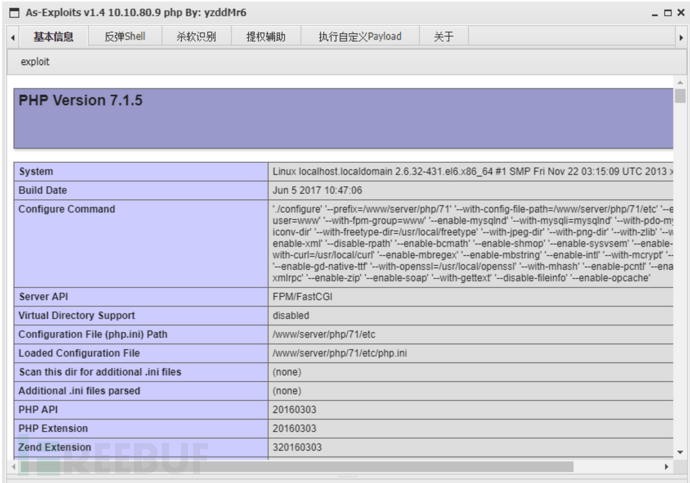Click the Configure Command label

click(x=67, y=209)
